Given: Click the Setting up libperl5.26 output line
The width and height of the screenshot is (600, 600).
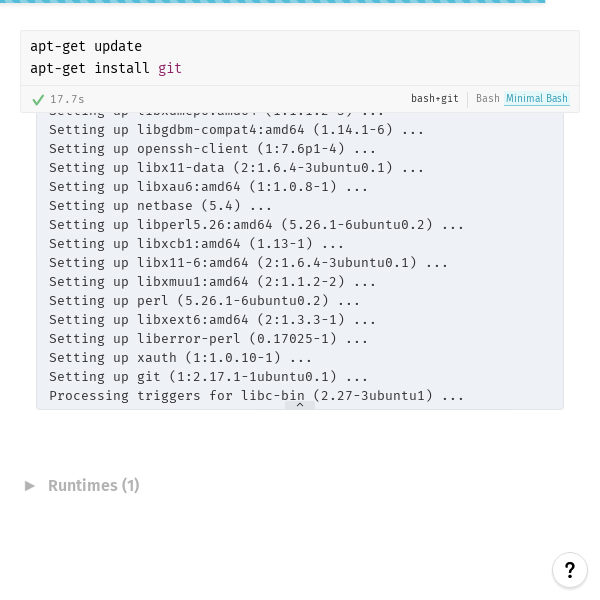Looking at the screenshot, I should (x=256, y=224).
